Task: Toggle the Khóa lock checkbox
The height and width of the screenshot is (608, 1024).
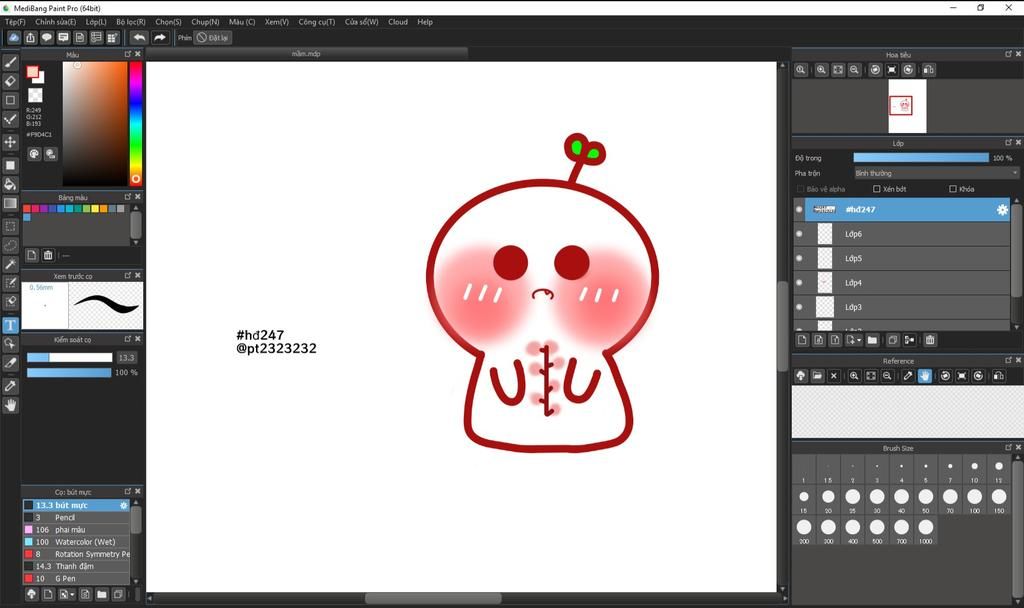Action: tap(953, 189)
